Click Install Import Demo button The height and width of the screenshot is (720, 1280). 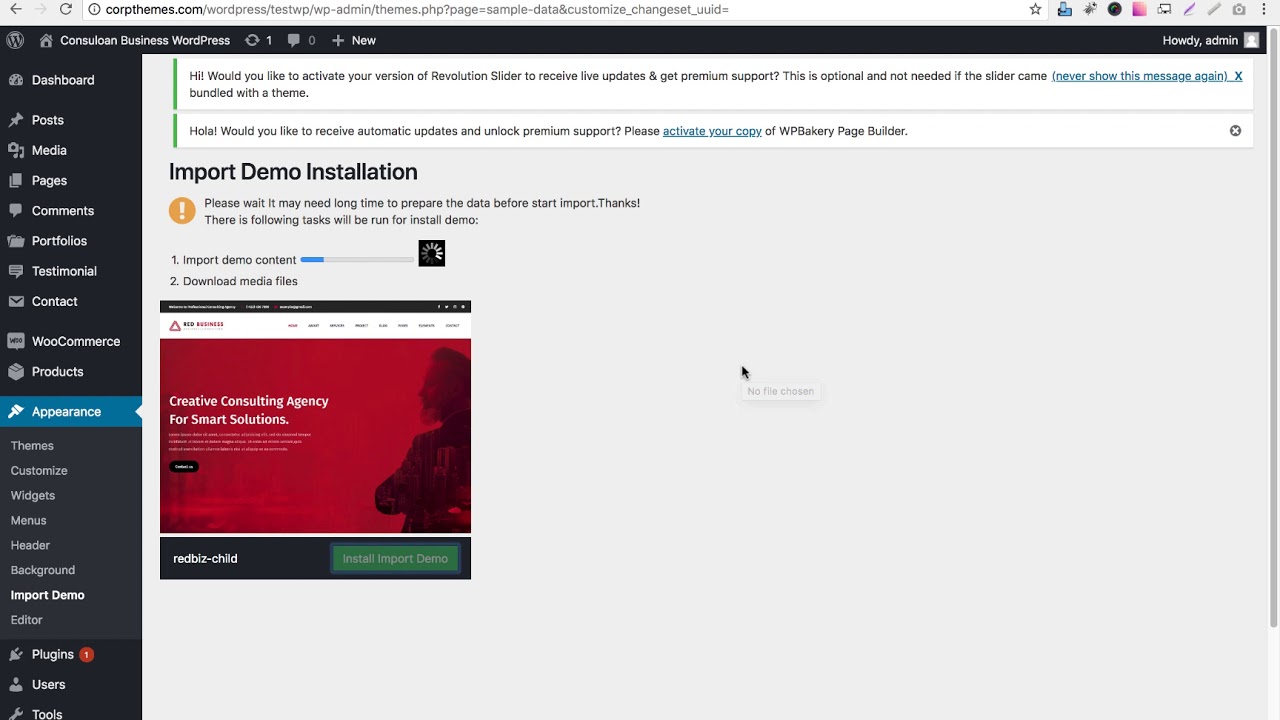395,559
